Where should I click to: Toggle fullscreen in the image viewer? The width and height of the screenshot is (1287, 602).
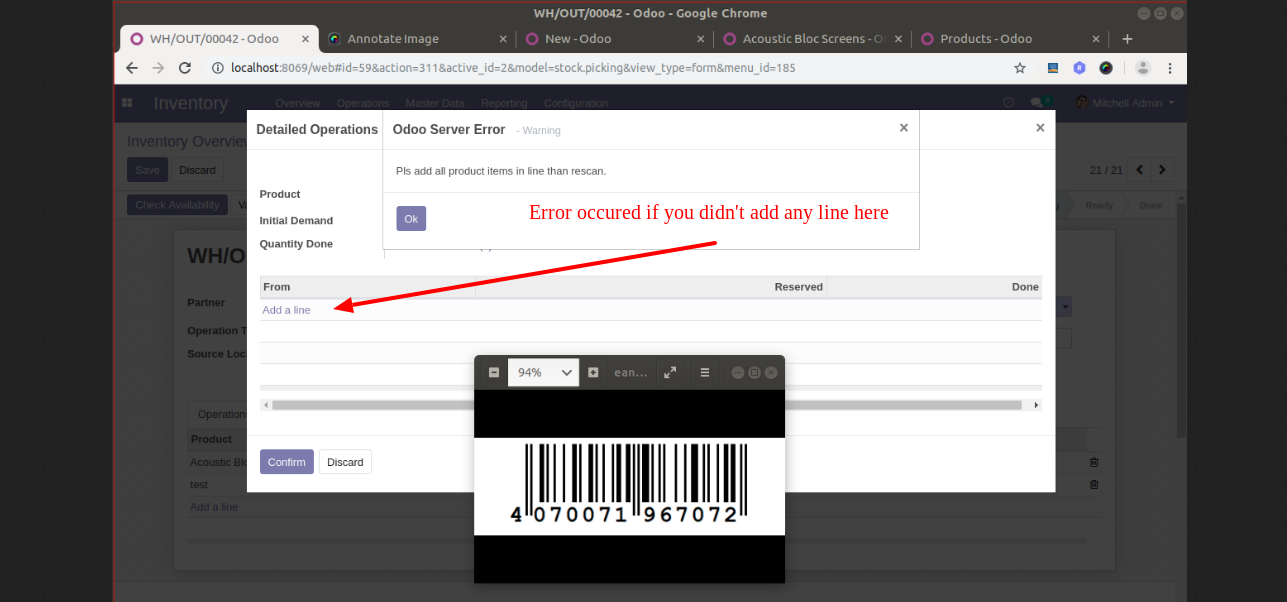pos(670,372)
